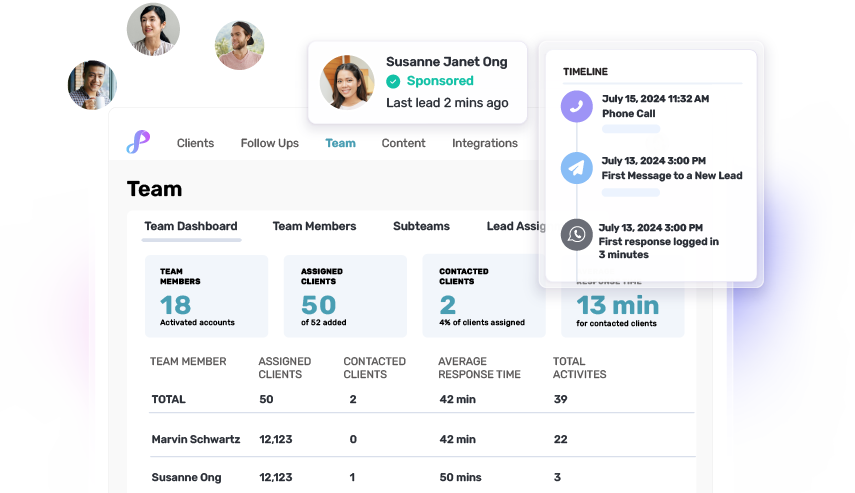The height and width of the screenshot is (493, 855).
Task: Open the Content navigation item
Action: click(x=403, y=143)
